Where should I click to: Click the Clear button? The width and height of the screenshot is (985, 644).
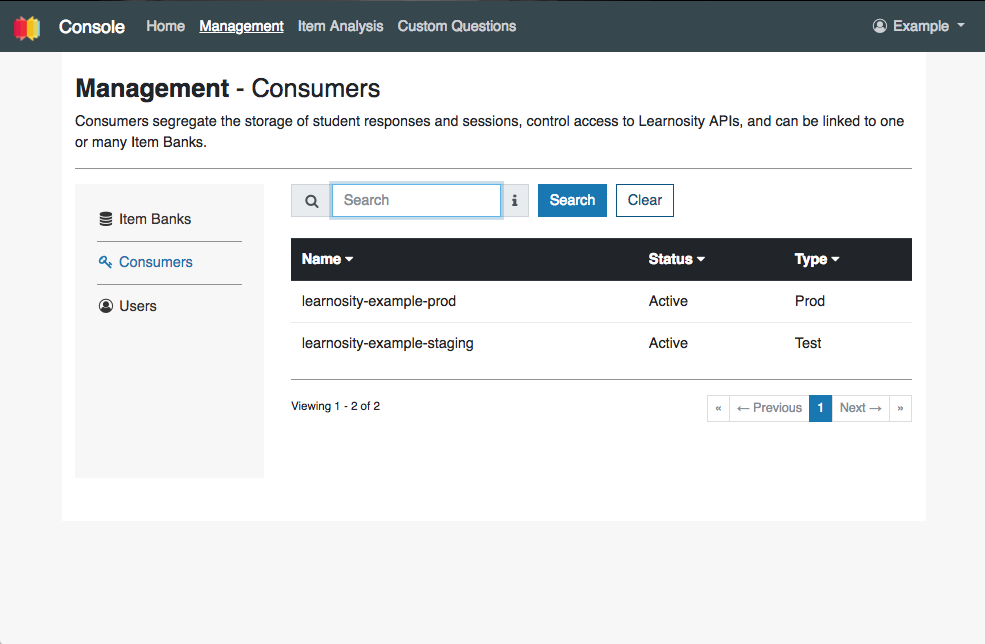[645, 200]
